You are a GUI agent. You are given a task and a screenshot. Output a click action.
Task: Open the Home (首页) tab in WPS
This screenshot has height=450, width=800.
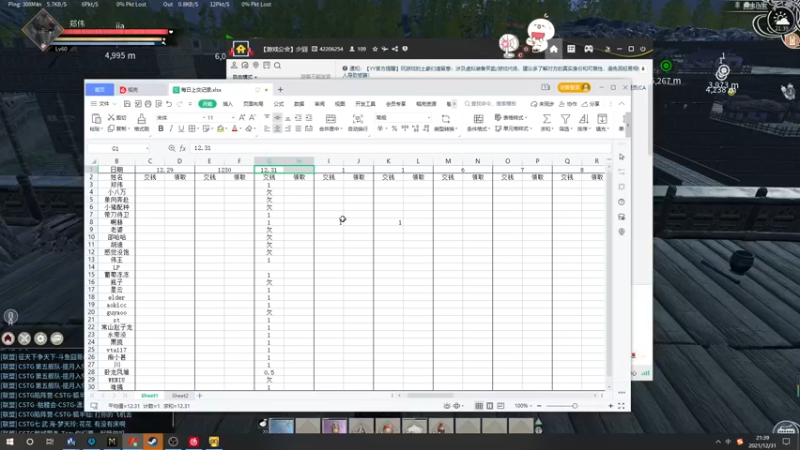[x=99, y=89]
